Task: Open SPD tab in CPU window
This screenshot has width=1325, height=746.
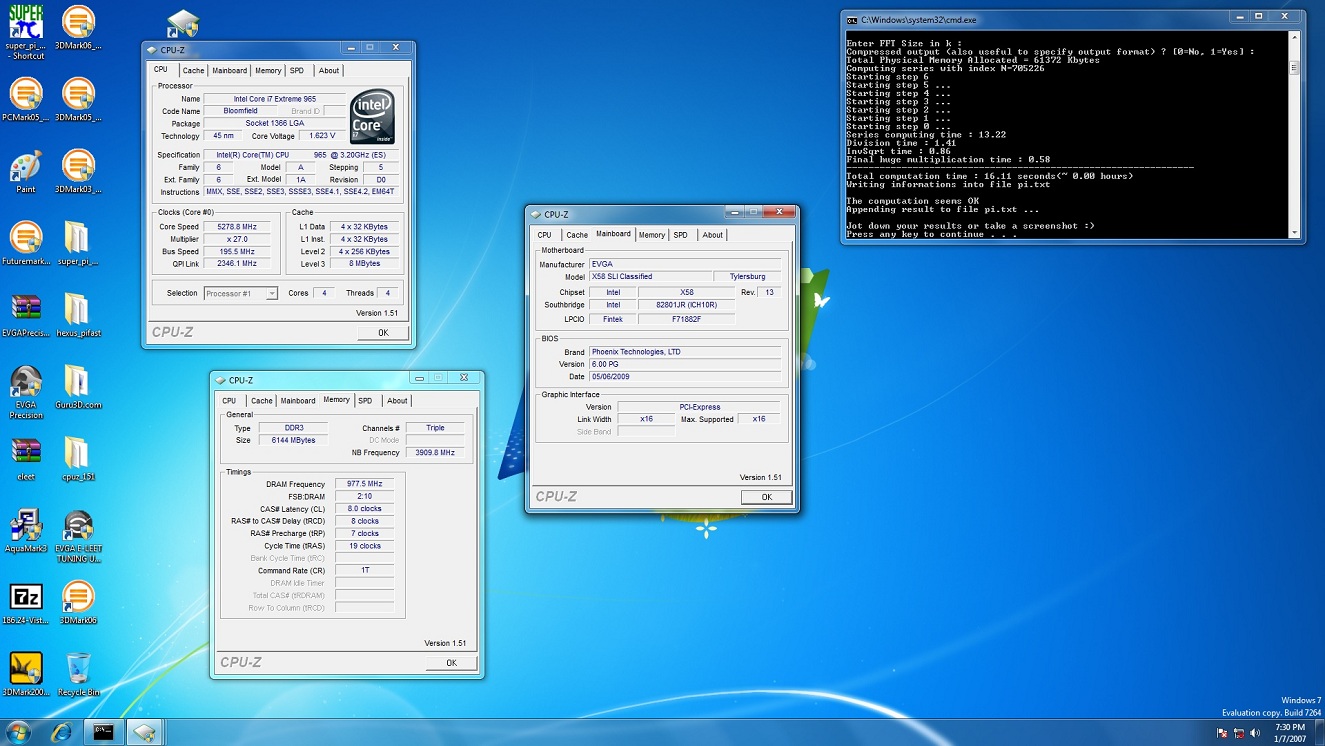Action: [297, 70]
